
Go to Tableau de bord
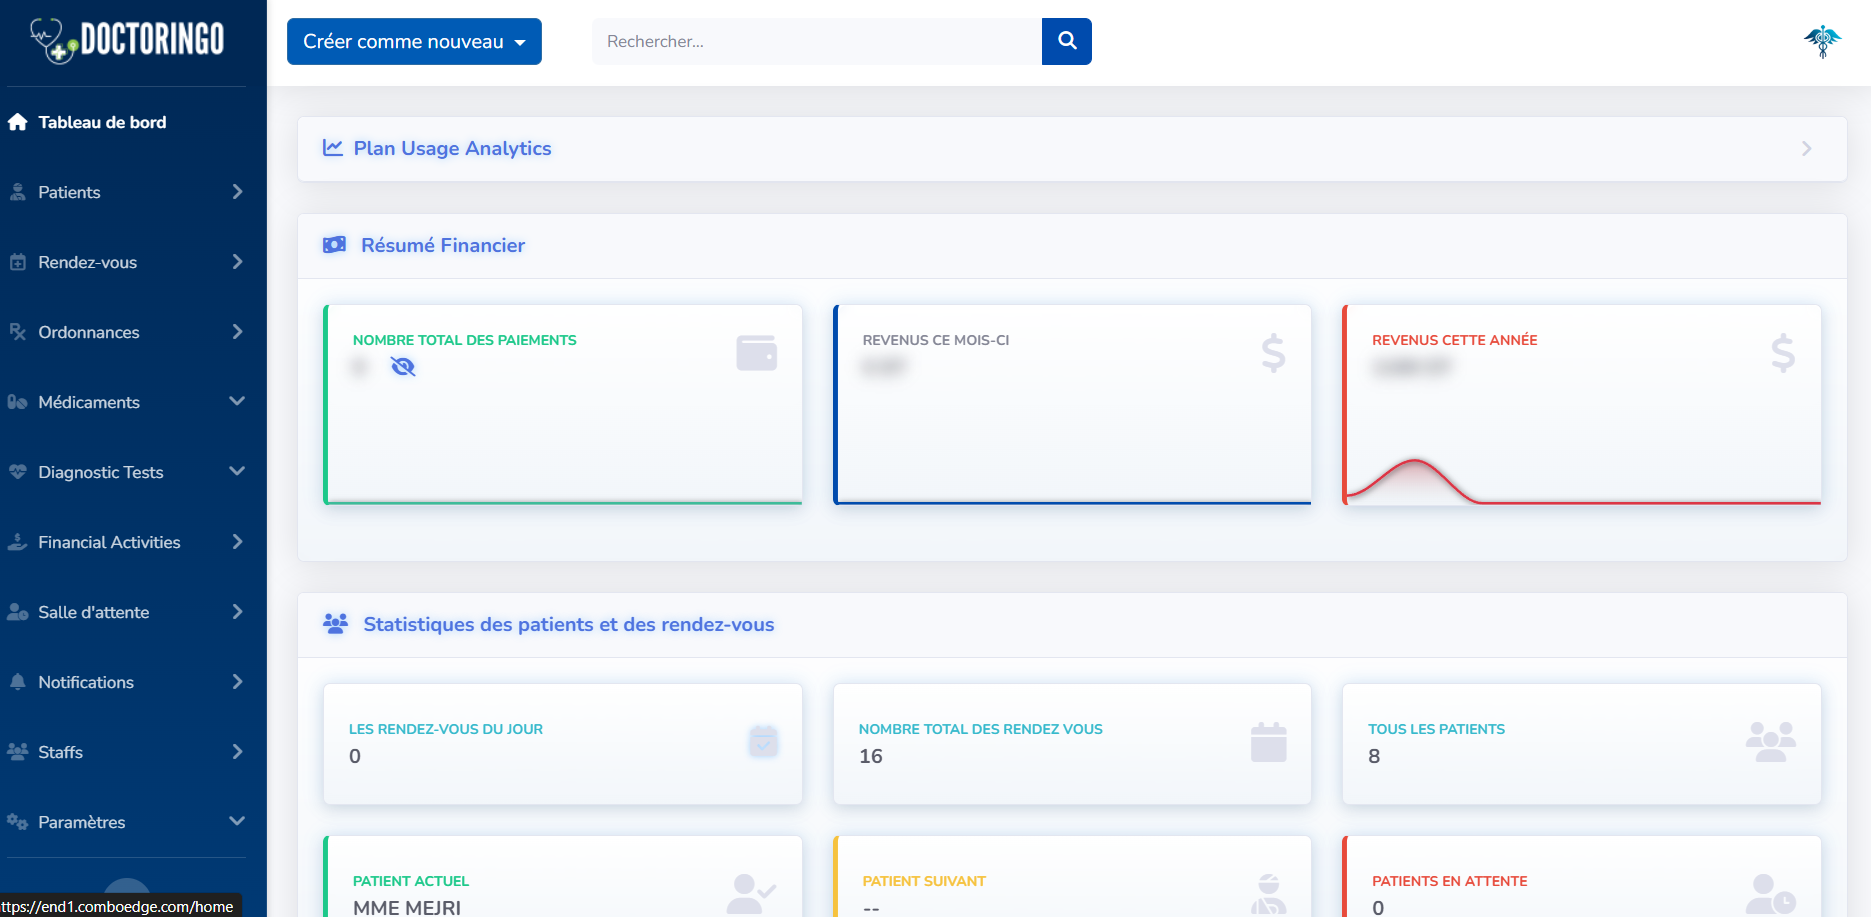pyautogui.click(x=102, y=122)
